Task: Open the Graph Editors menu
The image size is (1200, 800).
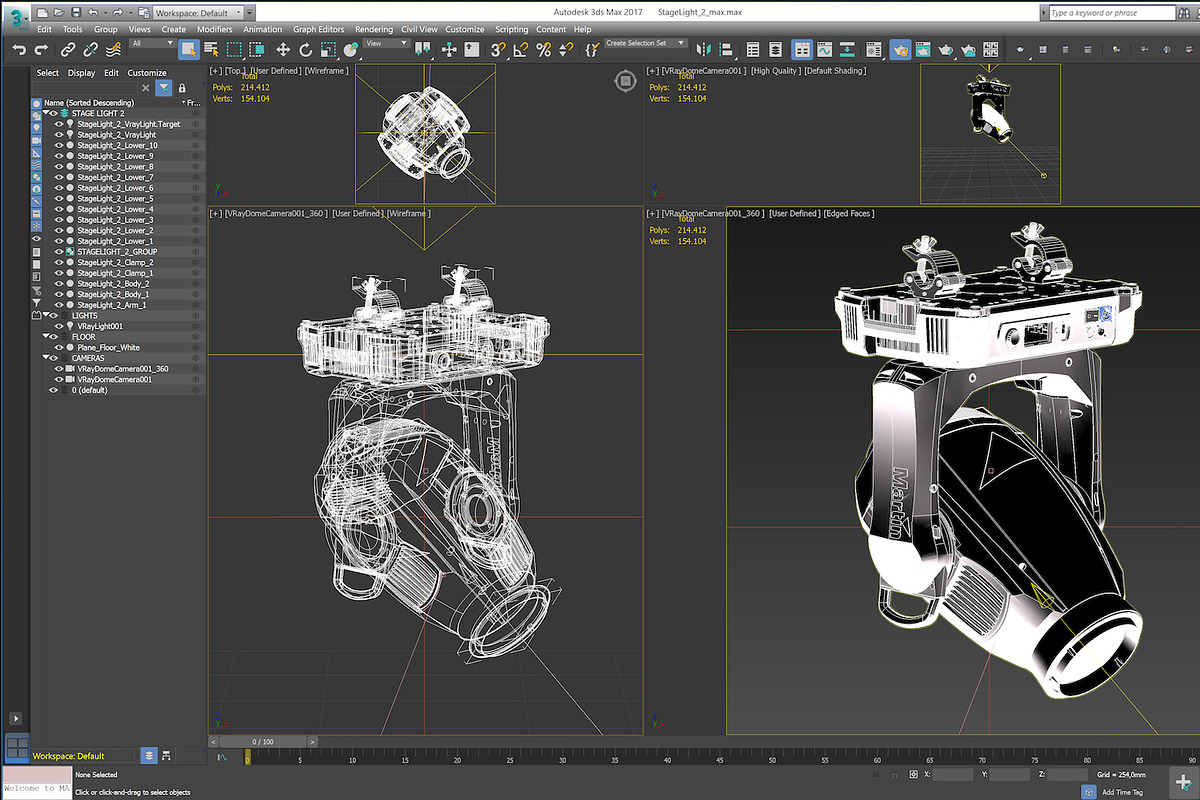Action: pyautogui.click(x=318, y=30)
